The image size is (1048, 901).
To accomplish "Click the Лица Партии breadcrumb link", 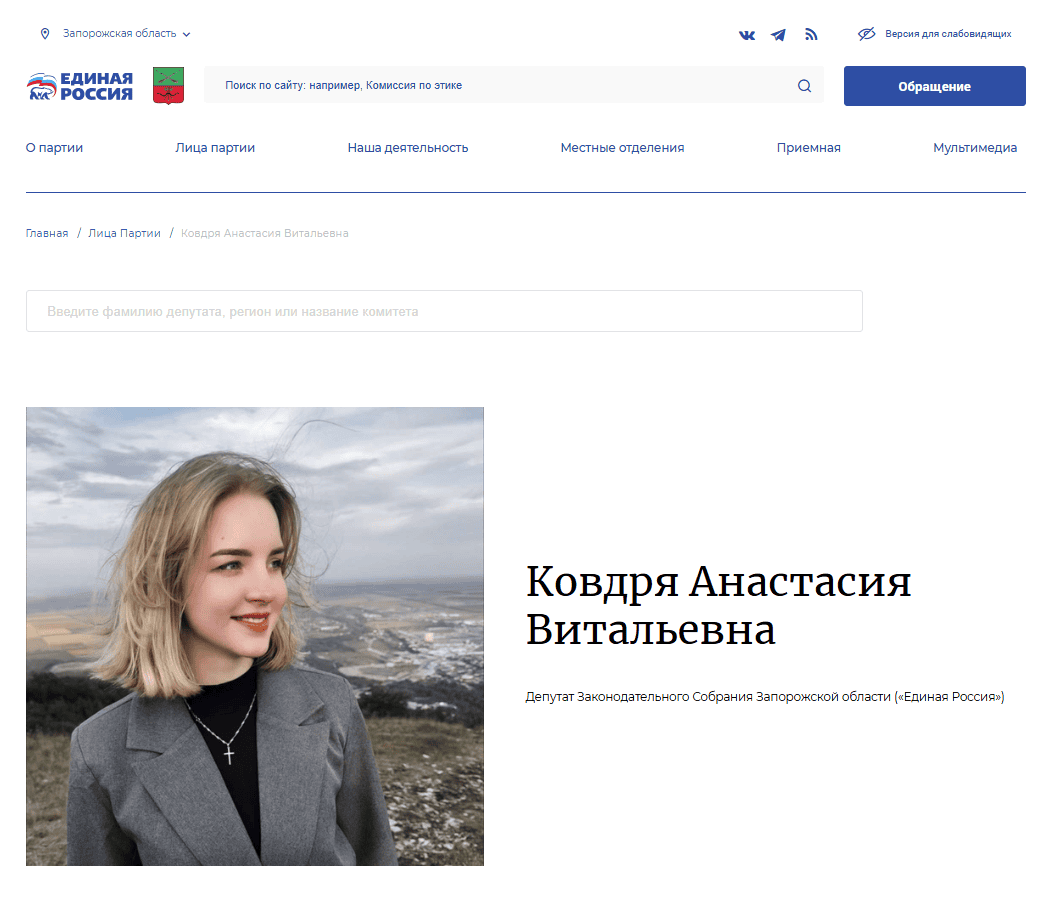I will coord(124,233).
